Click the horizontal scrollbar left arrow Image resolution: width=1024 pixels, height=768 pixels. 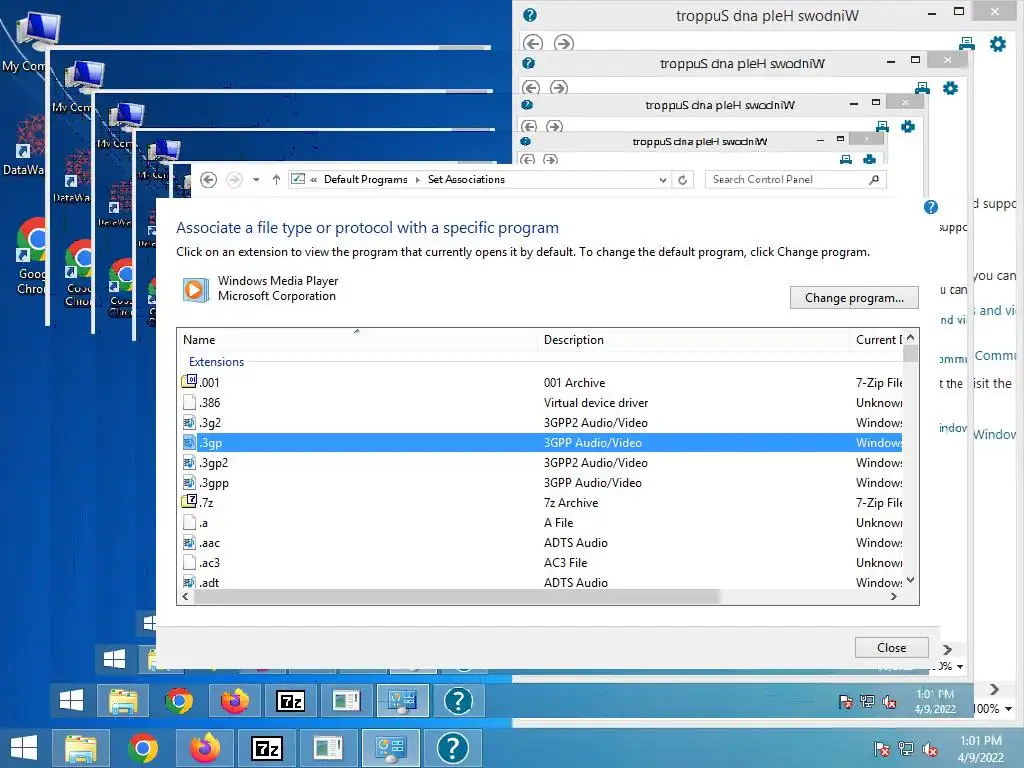click(185, 596)
